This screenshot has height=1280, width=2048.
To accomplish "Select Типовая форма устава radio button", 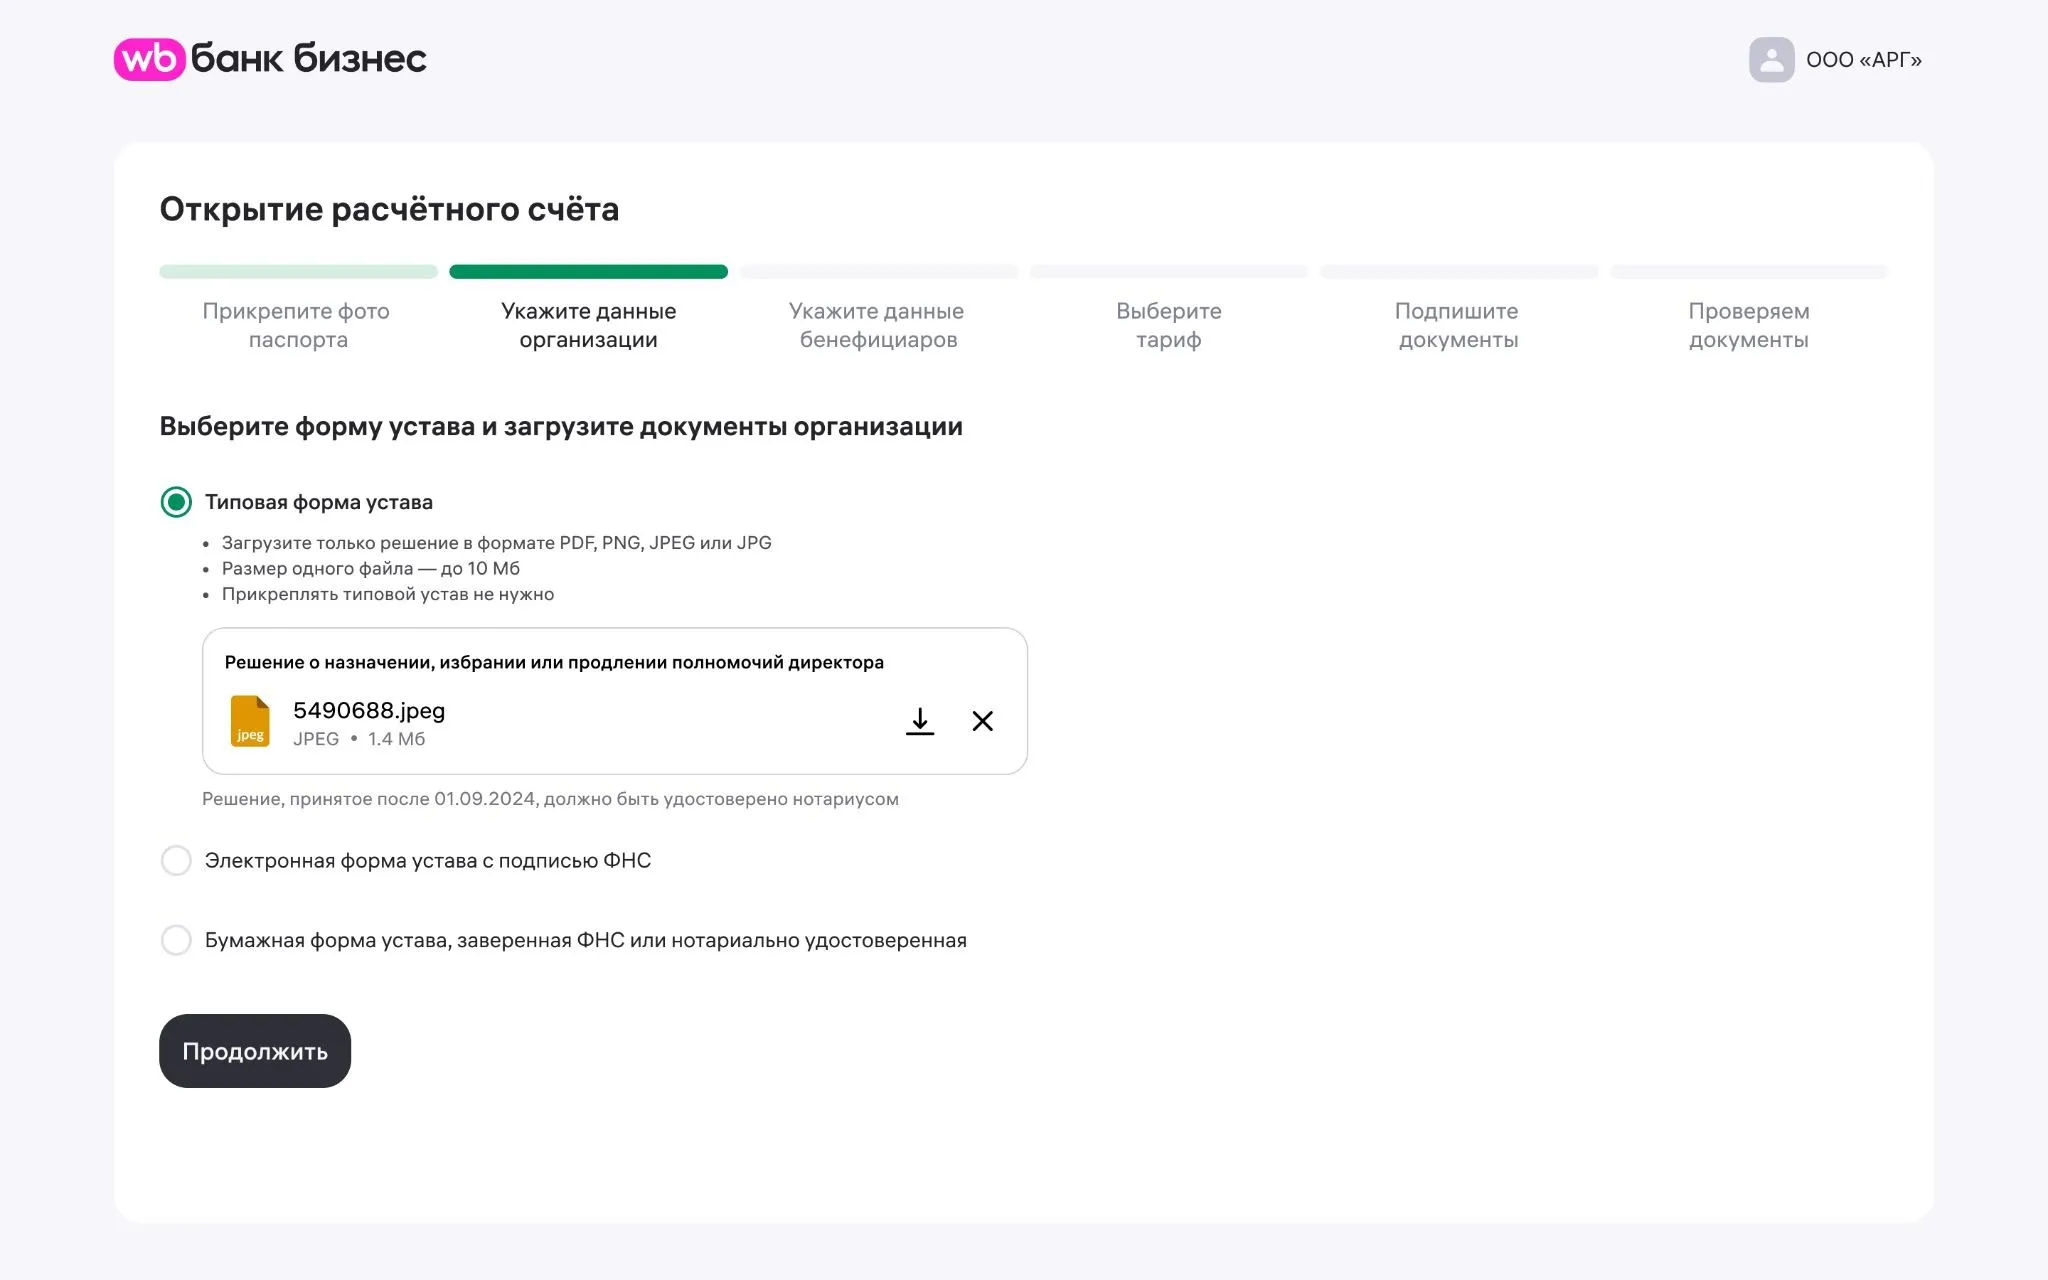I will pyautogui.click(x=176, y=502).
